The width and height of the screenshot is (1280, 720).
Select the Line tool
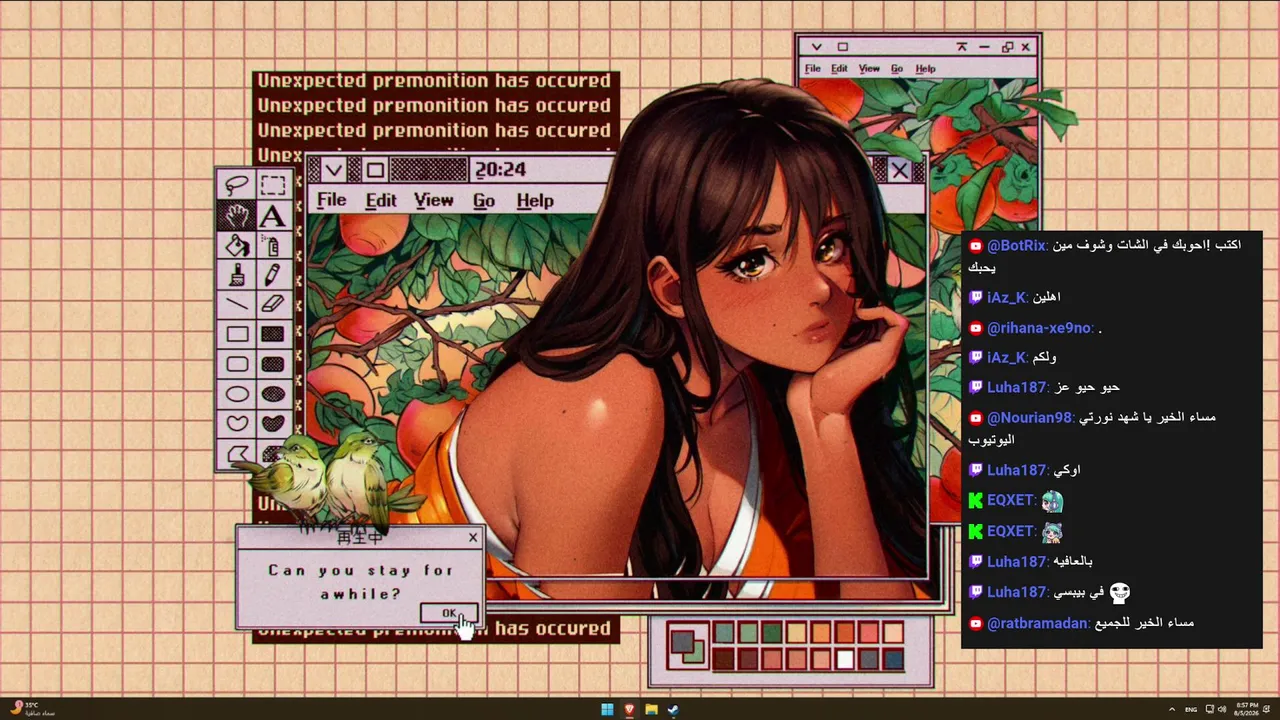click(x=237, y=304)
